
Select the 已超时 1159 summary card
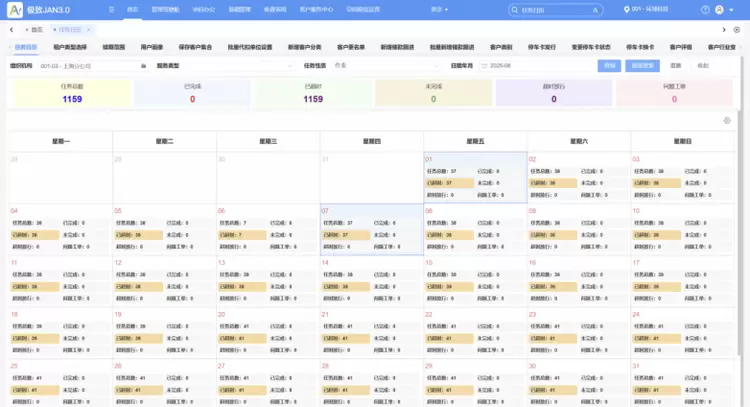coord(313,95)
